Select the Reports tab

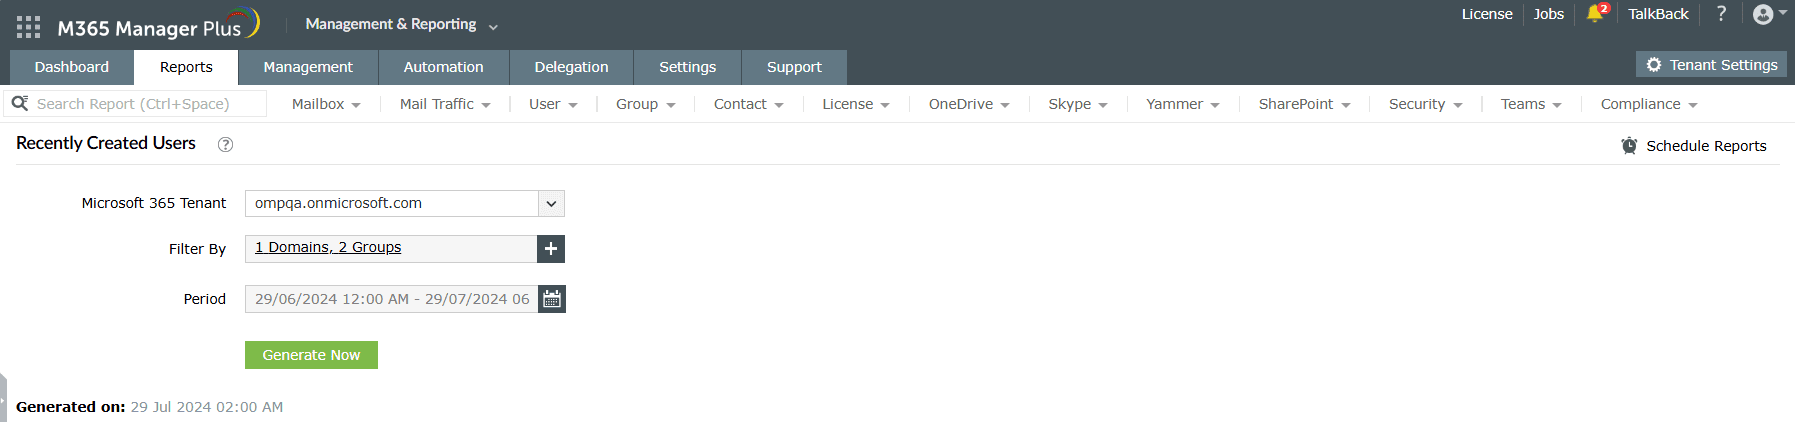[186, 67]
